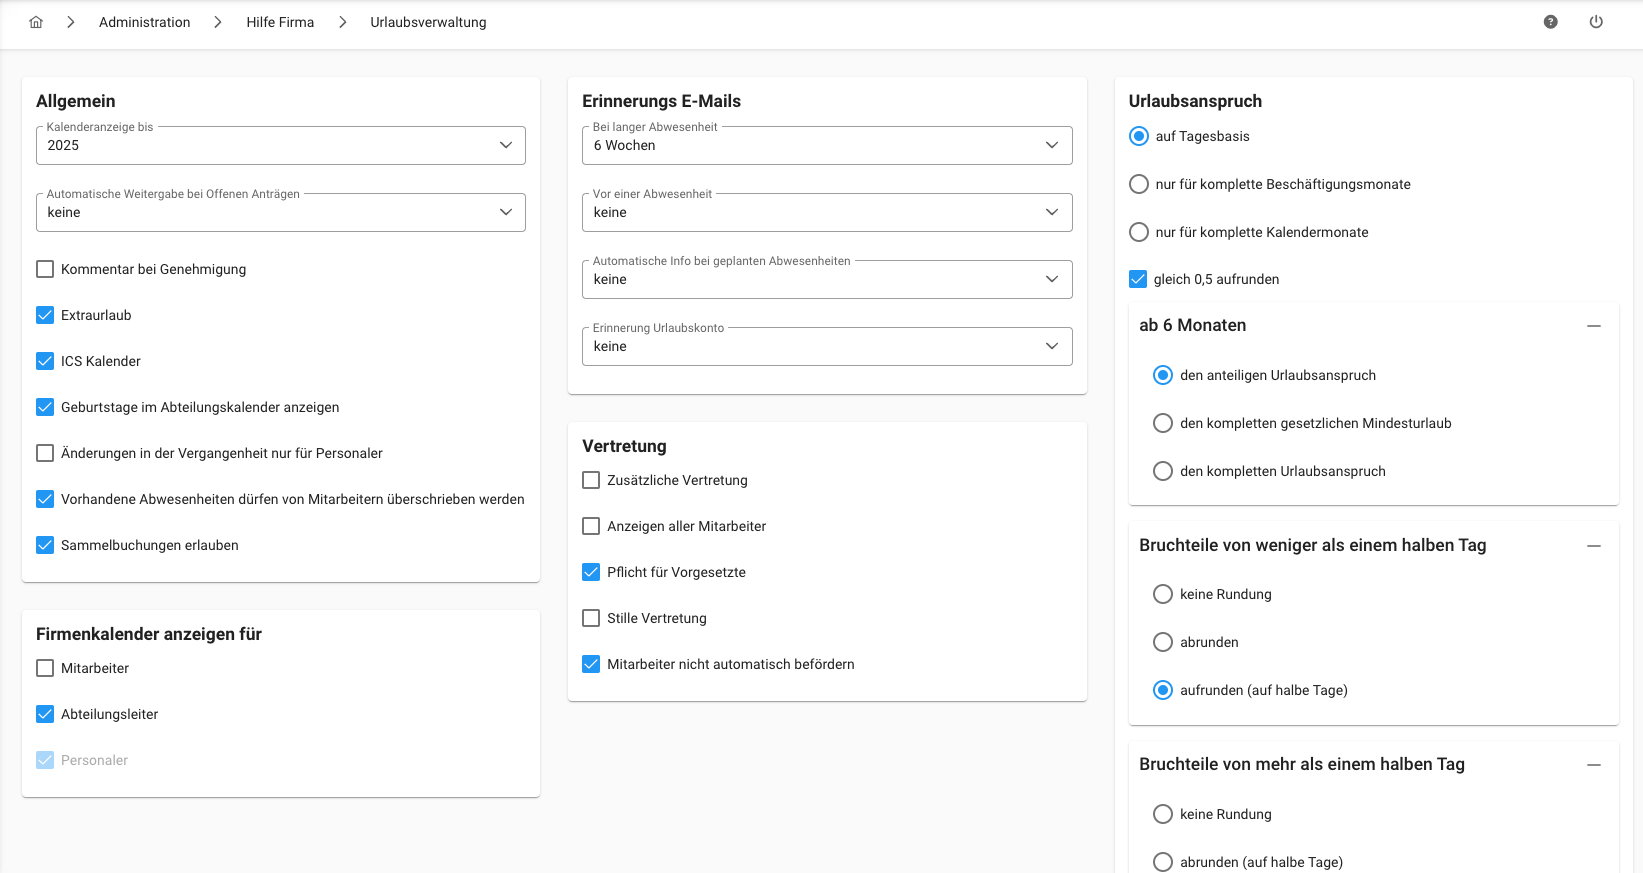
Task: Collapse the 'ab 6 Monaten' section
Action: [x=1593, y=326]
